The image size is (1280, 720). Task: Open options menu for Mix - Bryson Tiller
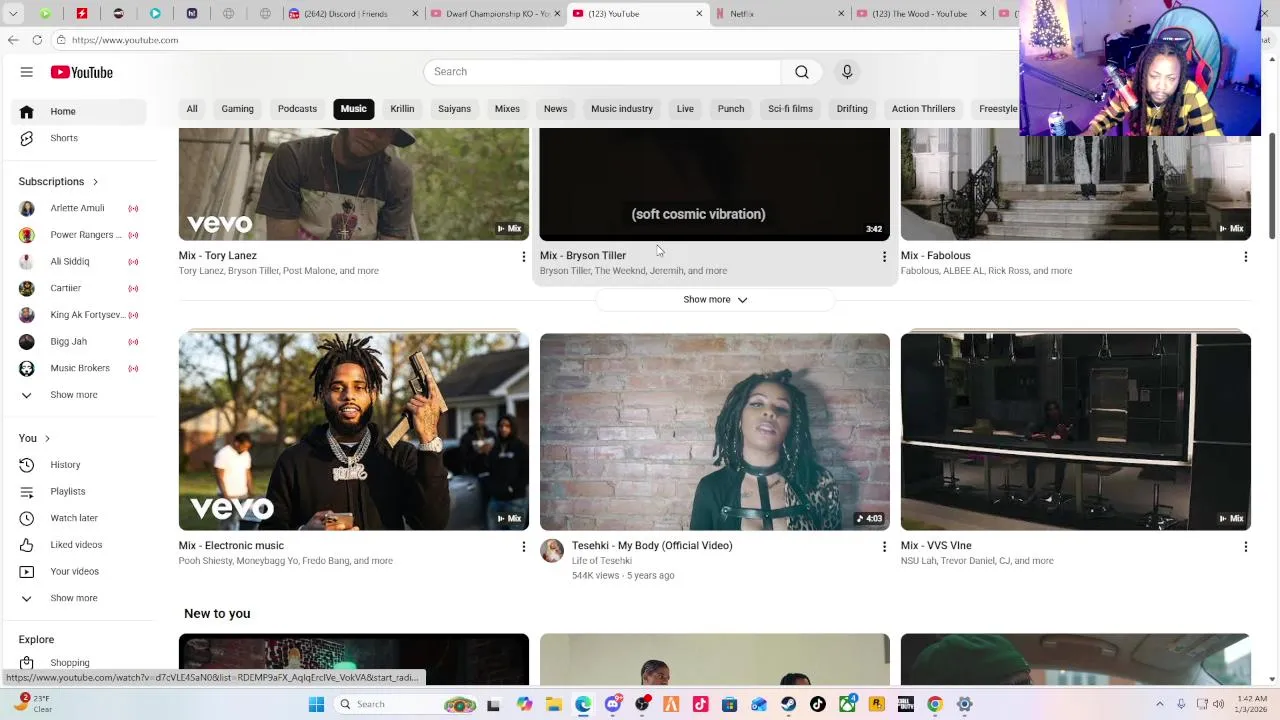click(x=884, y=257)
